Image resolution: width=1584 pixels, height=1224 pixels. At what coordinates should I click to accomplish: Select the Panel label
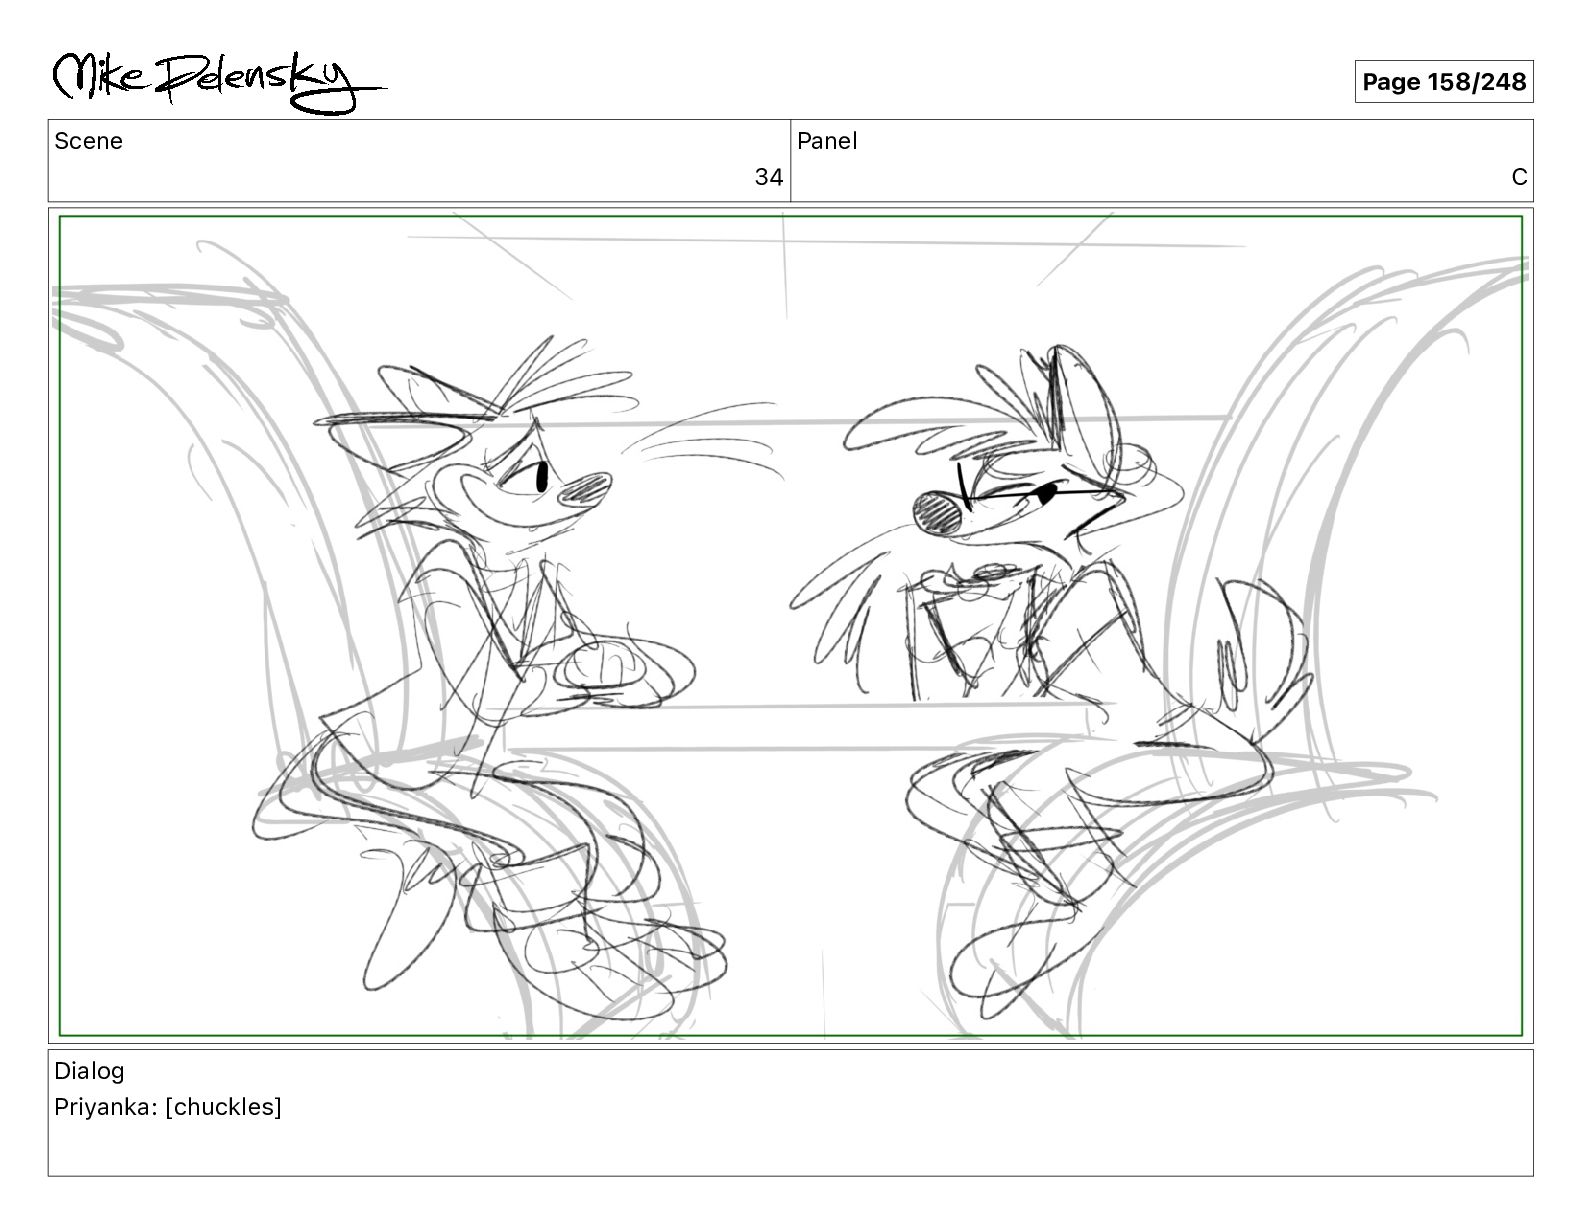coord(827,141)
